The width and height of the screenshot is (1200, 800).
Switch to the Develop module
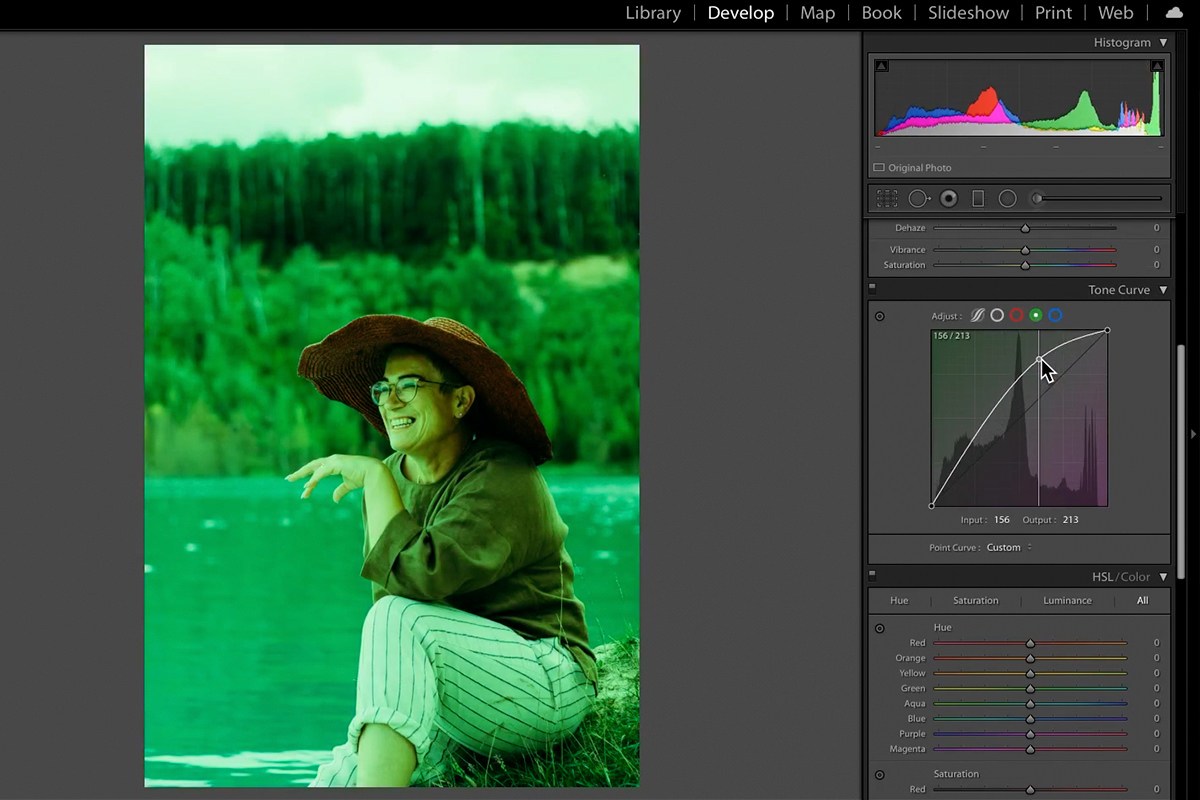[x=740, y=13]
